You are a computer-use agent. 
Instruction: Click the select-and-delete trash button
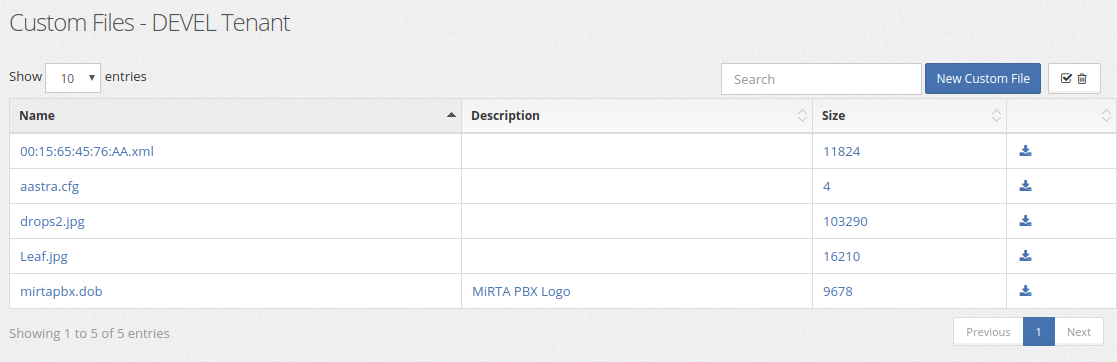pyautogui.click(x=1074, y=78)
